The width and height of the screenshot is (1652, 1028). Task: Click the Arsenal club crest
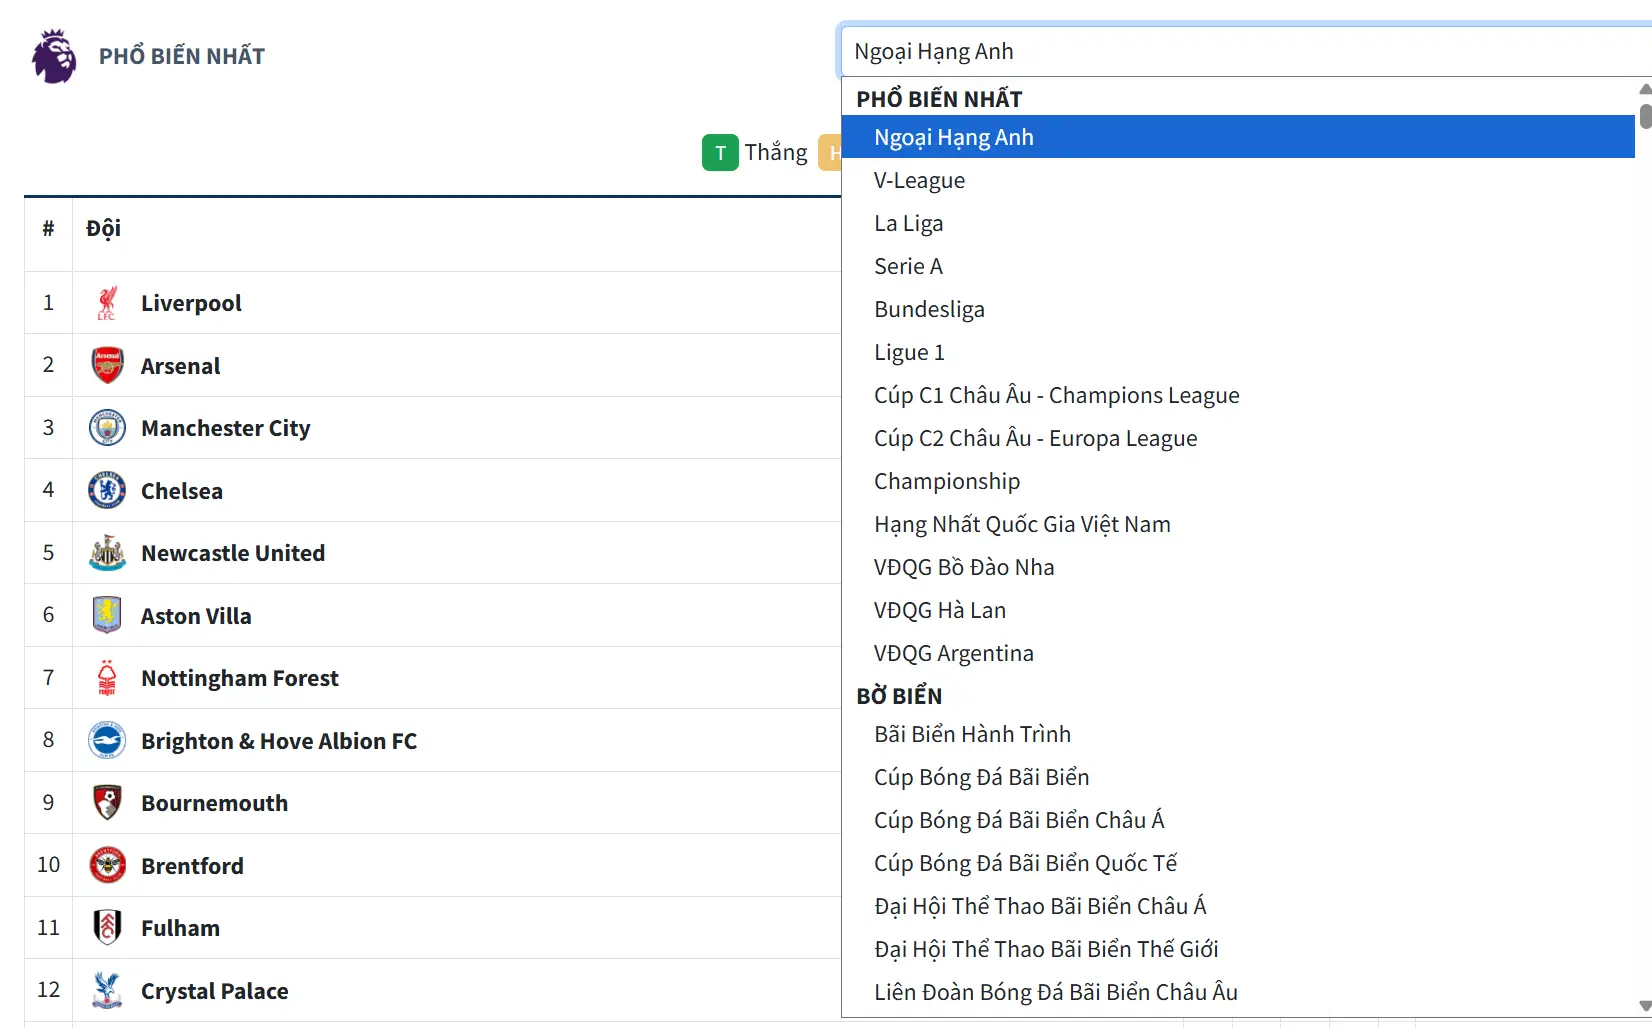click(x=107, y=366)
